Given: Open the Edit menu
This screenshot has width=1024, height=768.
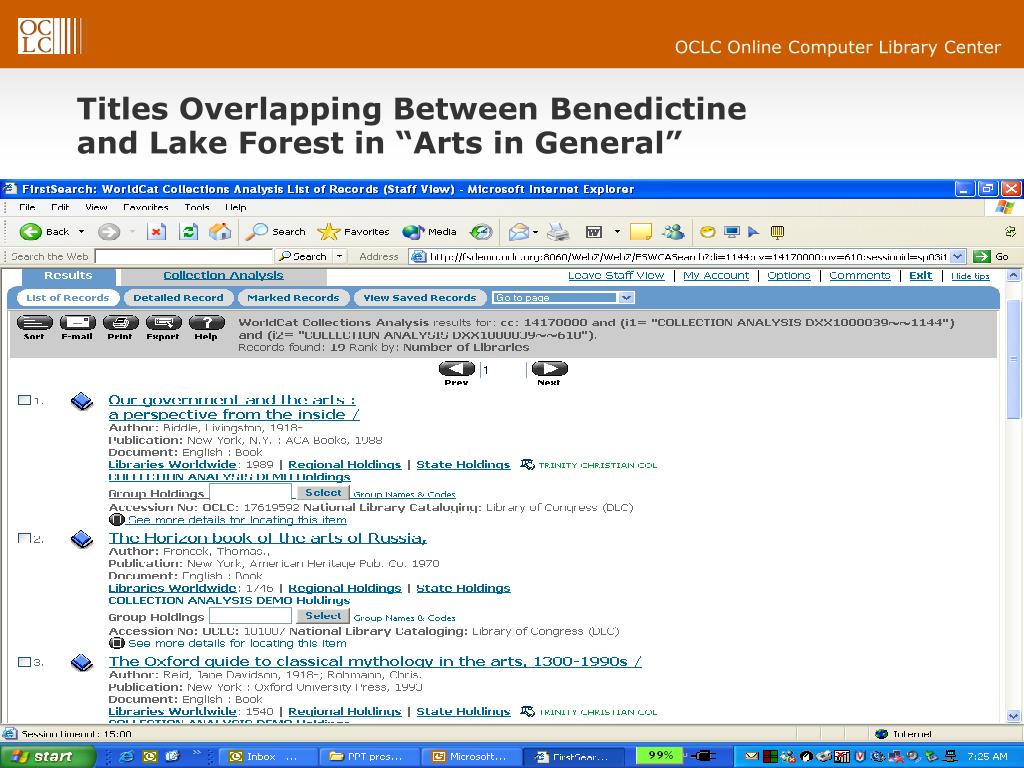Looking at the screenshot, I should coord(60,207).
